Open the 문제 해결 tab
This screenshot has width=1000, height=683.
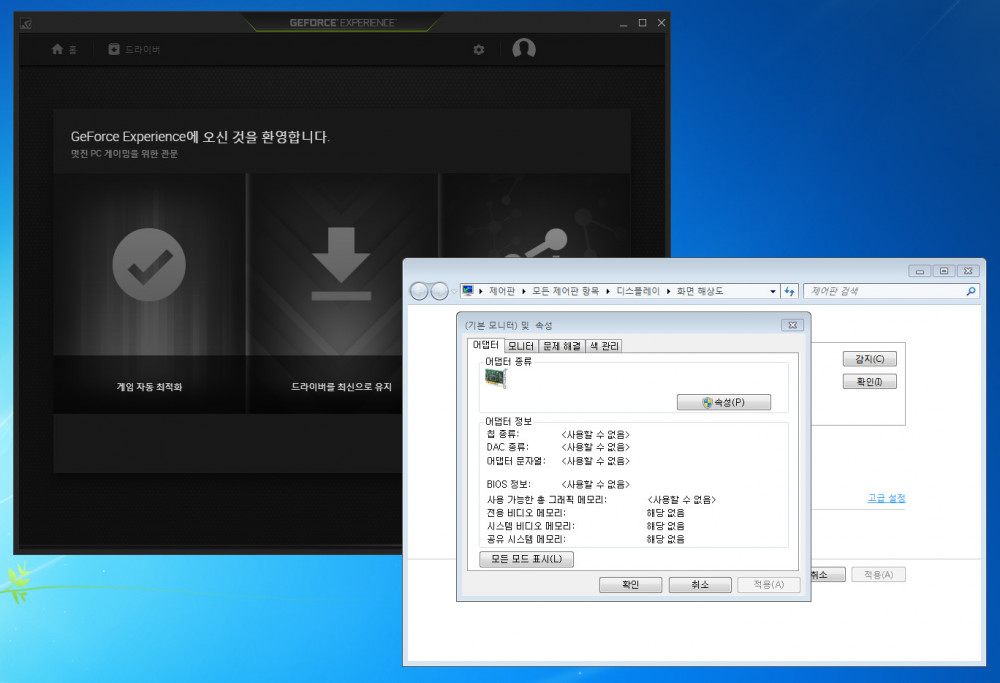(x=561, y=346)
